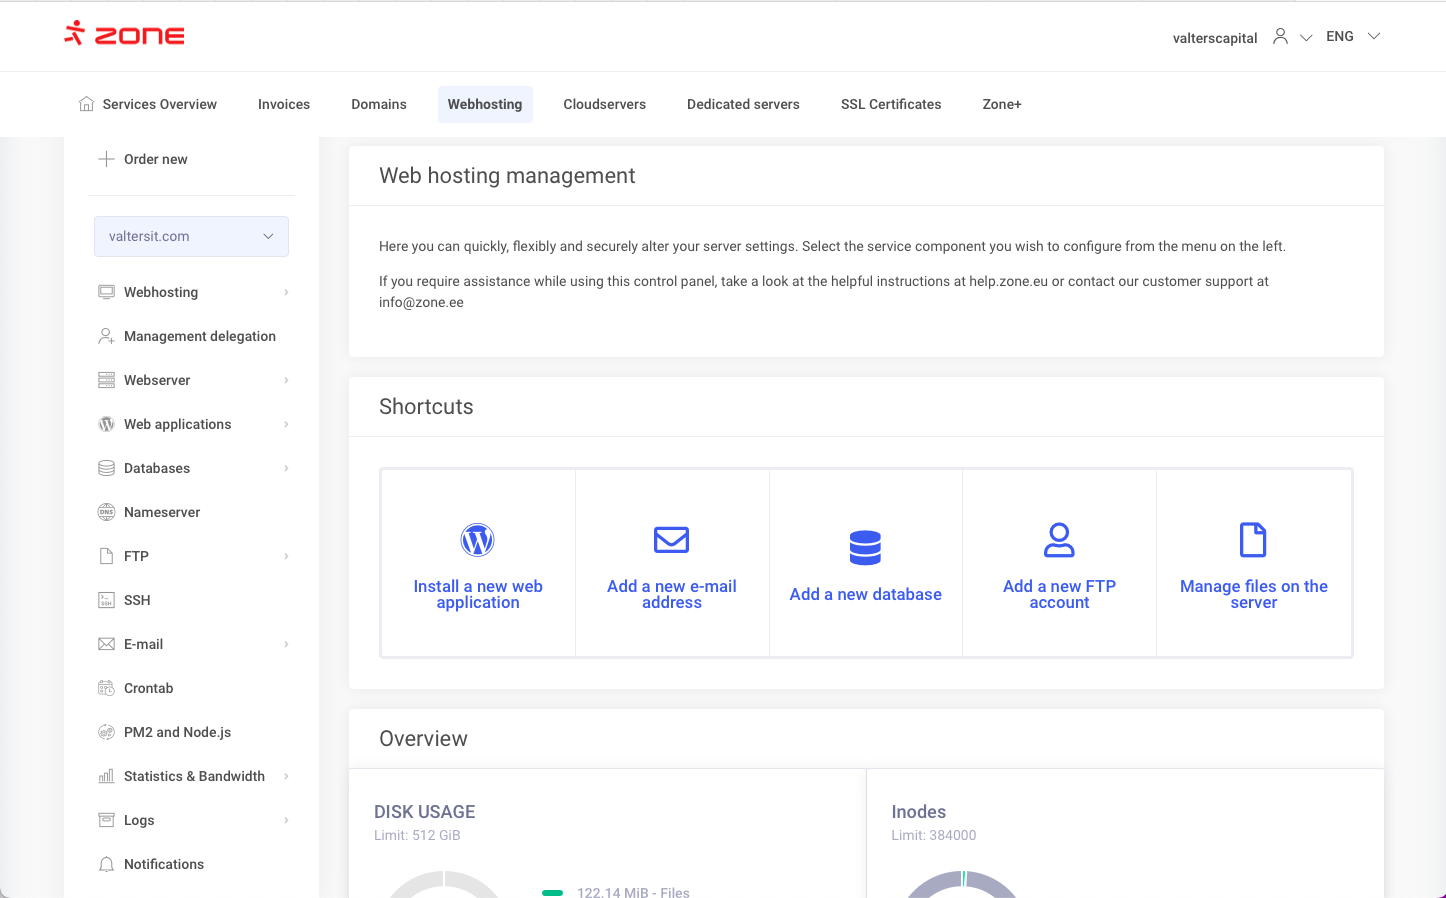The height and width of the screenshot is (898, 1446).
Task: Switch to the Domains tab
Action: click(x=379, y=104)
